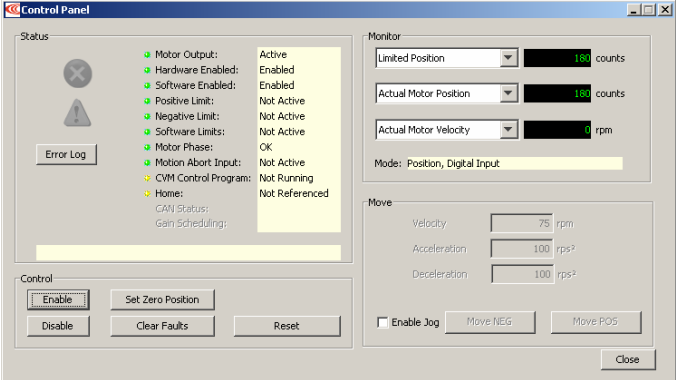This screenshot has height=380, width=676.
Task: Click the 'Not Referenced' Home status value
Action: tap(294, 194)
